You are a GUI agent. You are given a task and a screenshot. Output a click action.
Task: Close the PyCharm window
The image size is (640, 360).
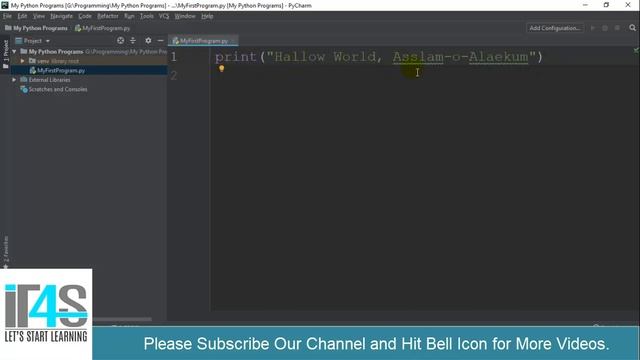click(628, 5)
